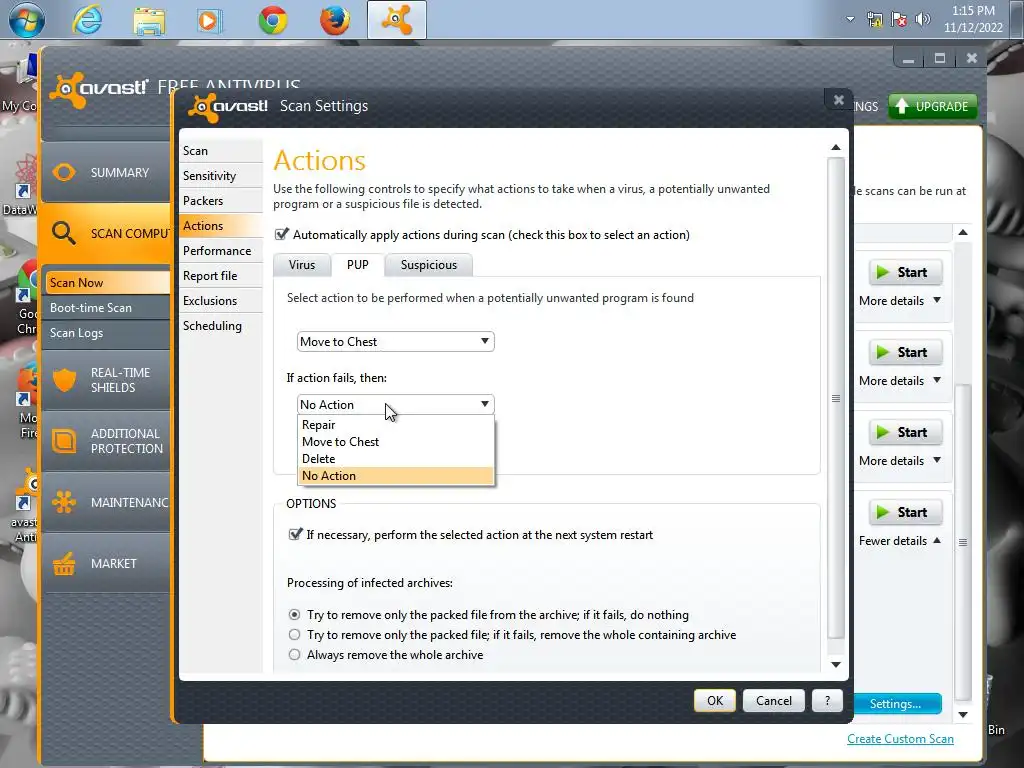Choose No Action highlighted list option

[395, 475]
